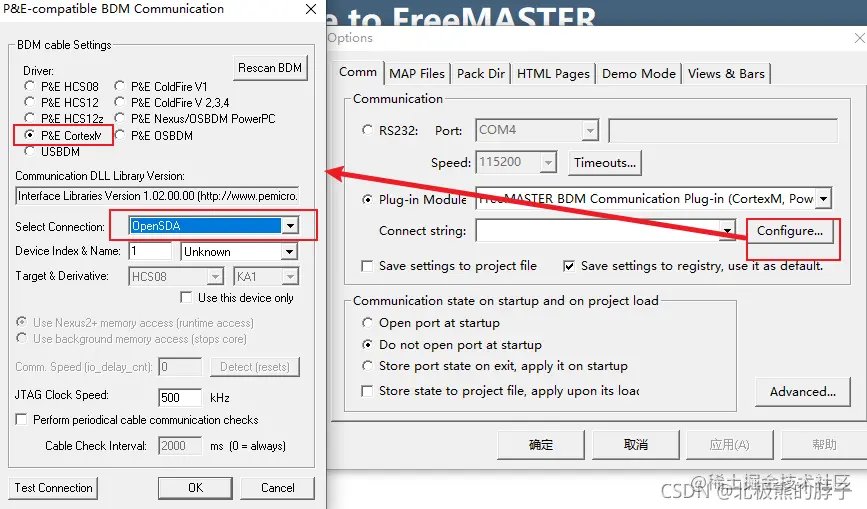Click OK in the BDM Communication dialog

coord(195,487)
